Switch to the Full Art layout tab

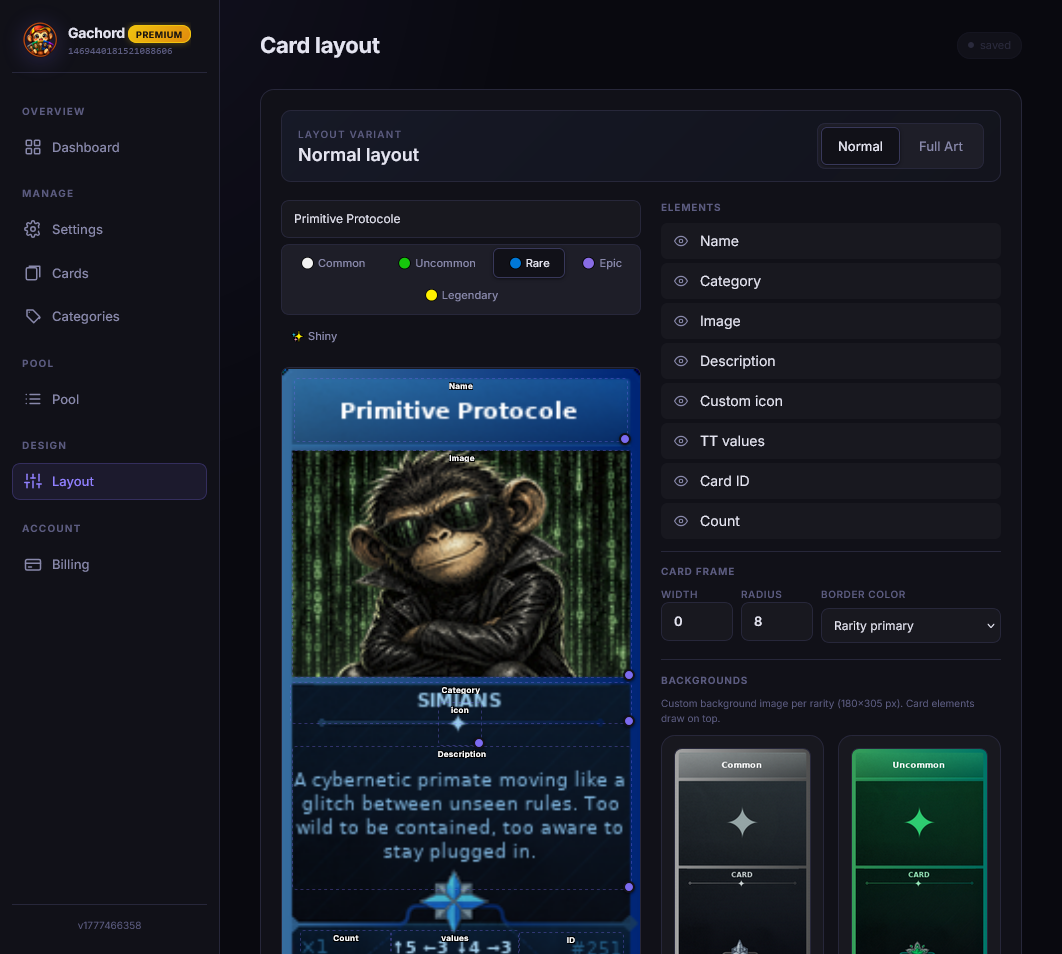940,146
